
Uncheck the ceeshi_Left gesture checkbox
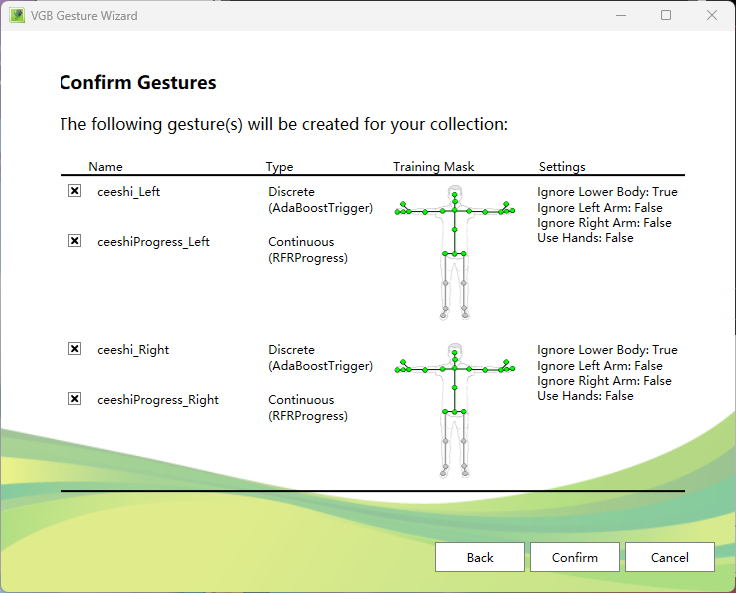pos(75,191)
